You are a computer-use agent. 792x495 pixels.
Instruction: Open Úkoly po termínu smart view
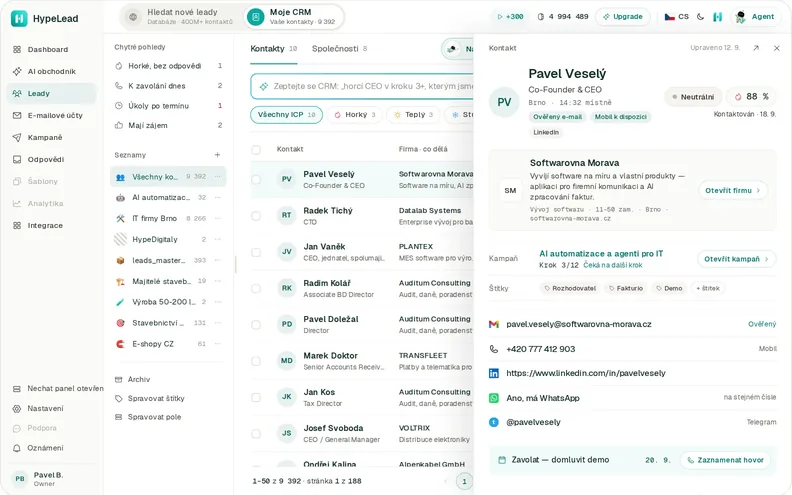click(169, 106)
